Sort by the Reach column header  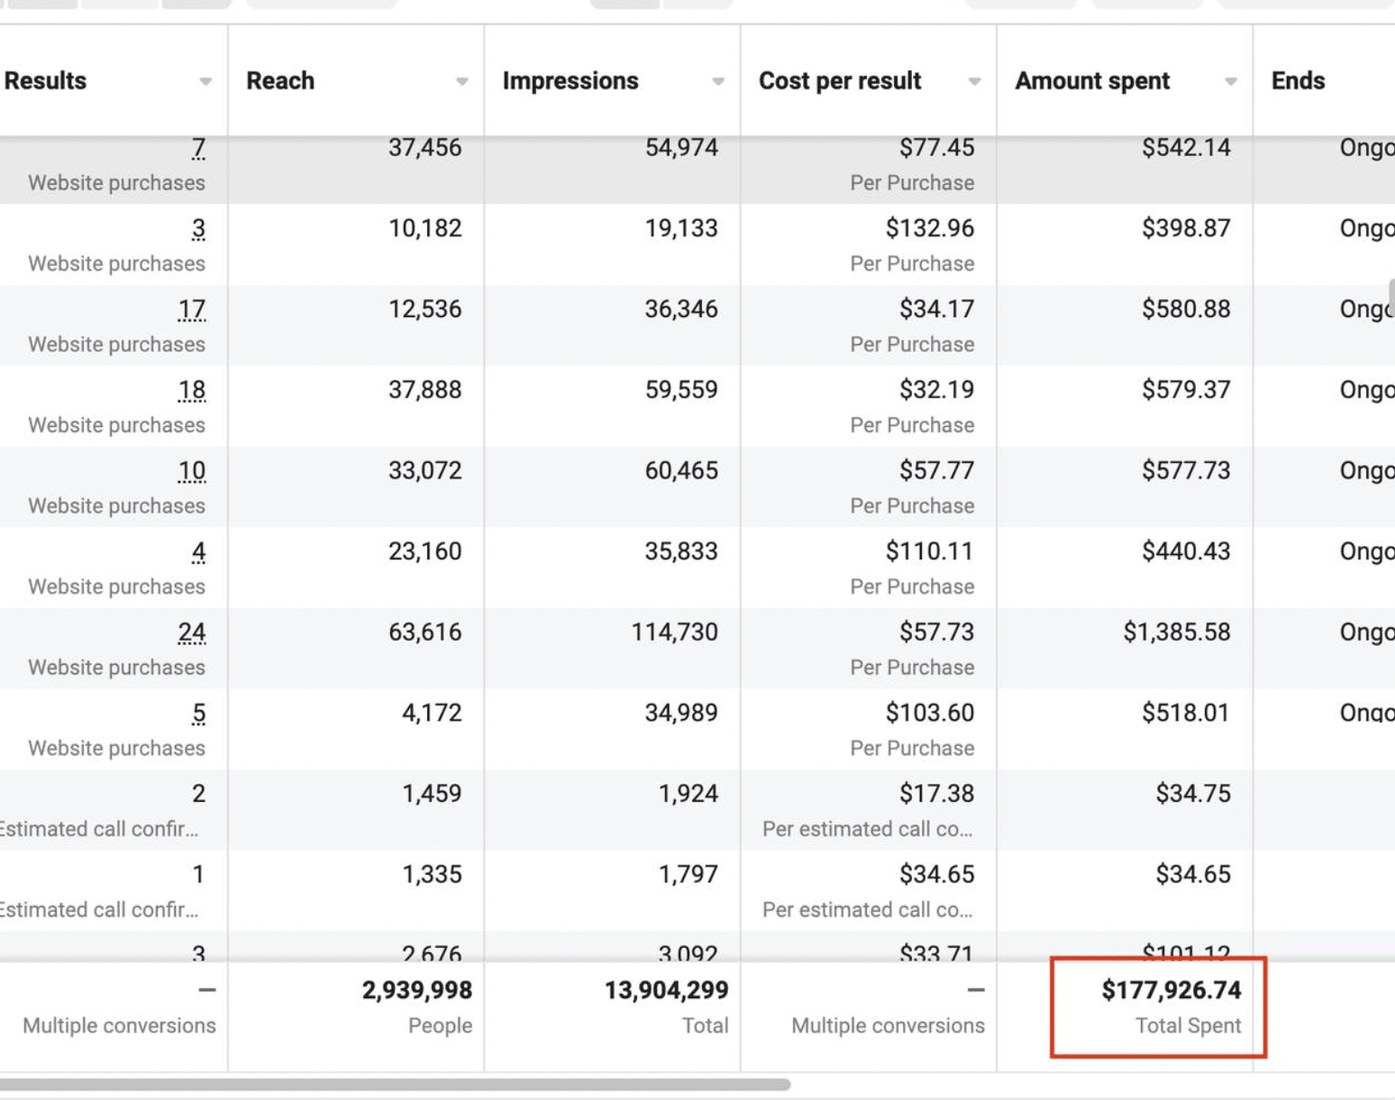pyautogui.click(x=280, y=81)
